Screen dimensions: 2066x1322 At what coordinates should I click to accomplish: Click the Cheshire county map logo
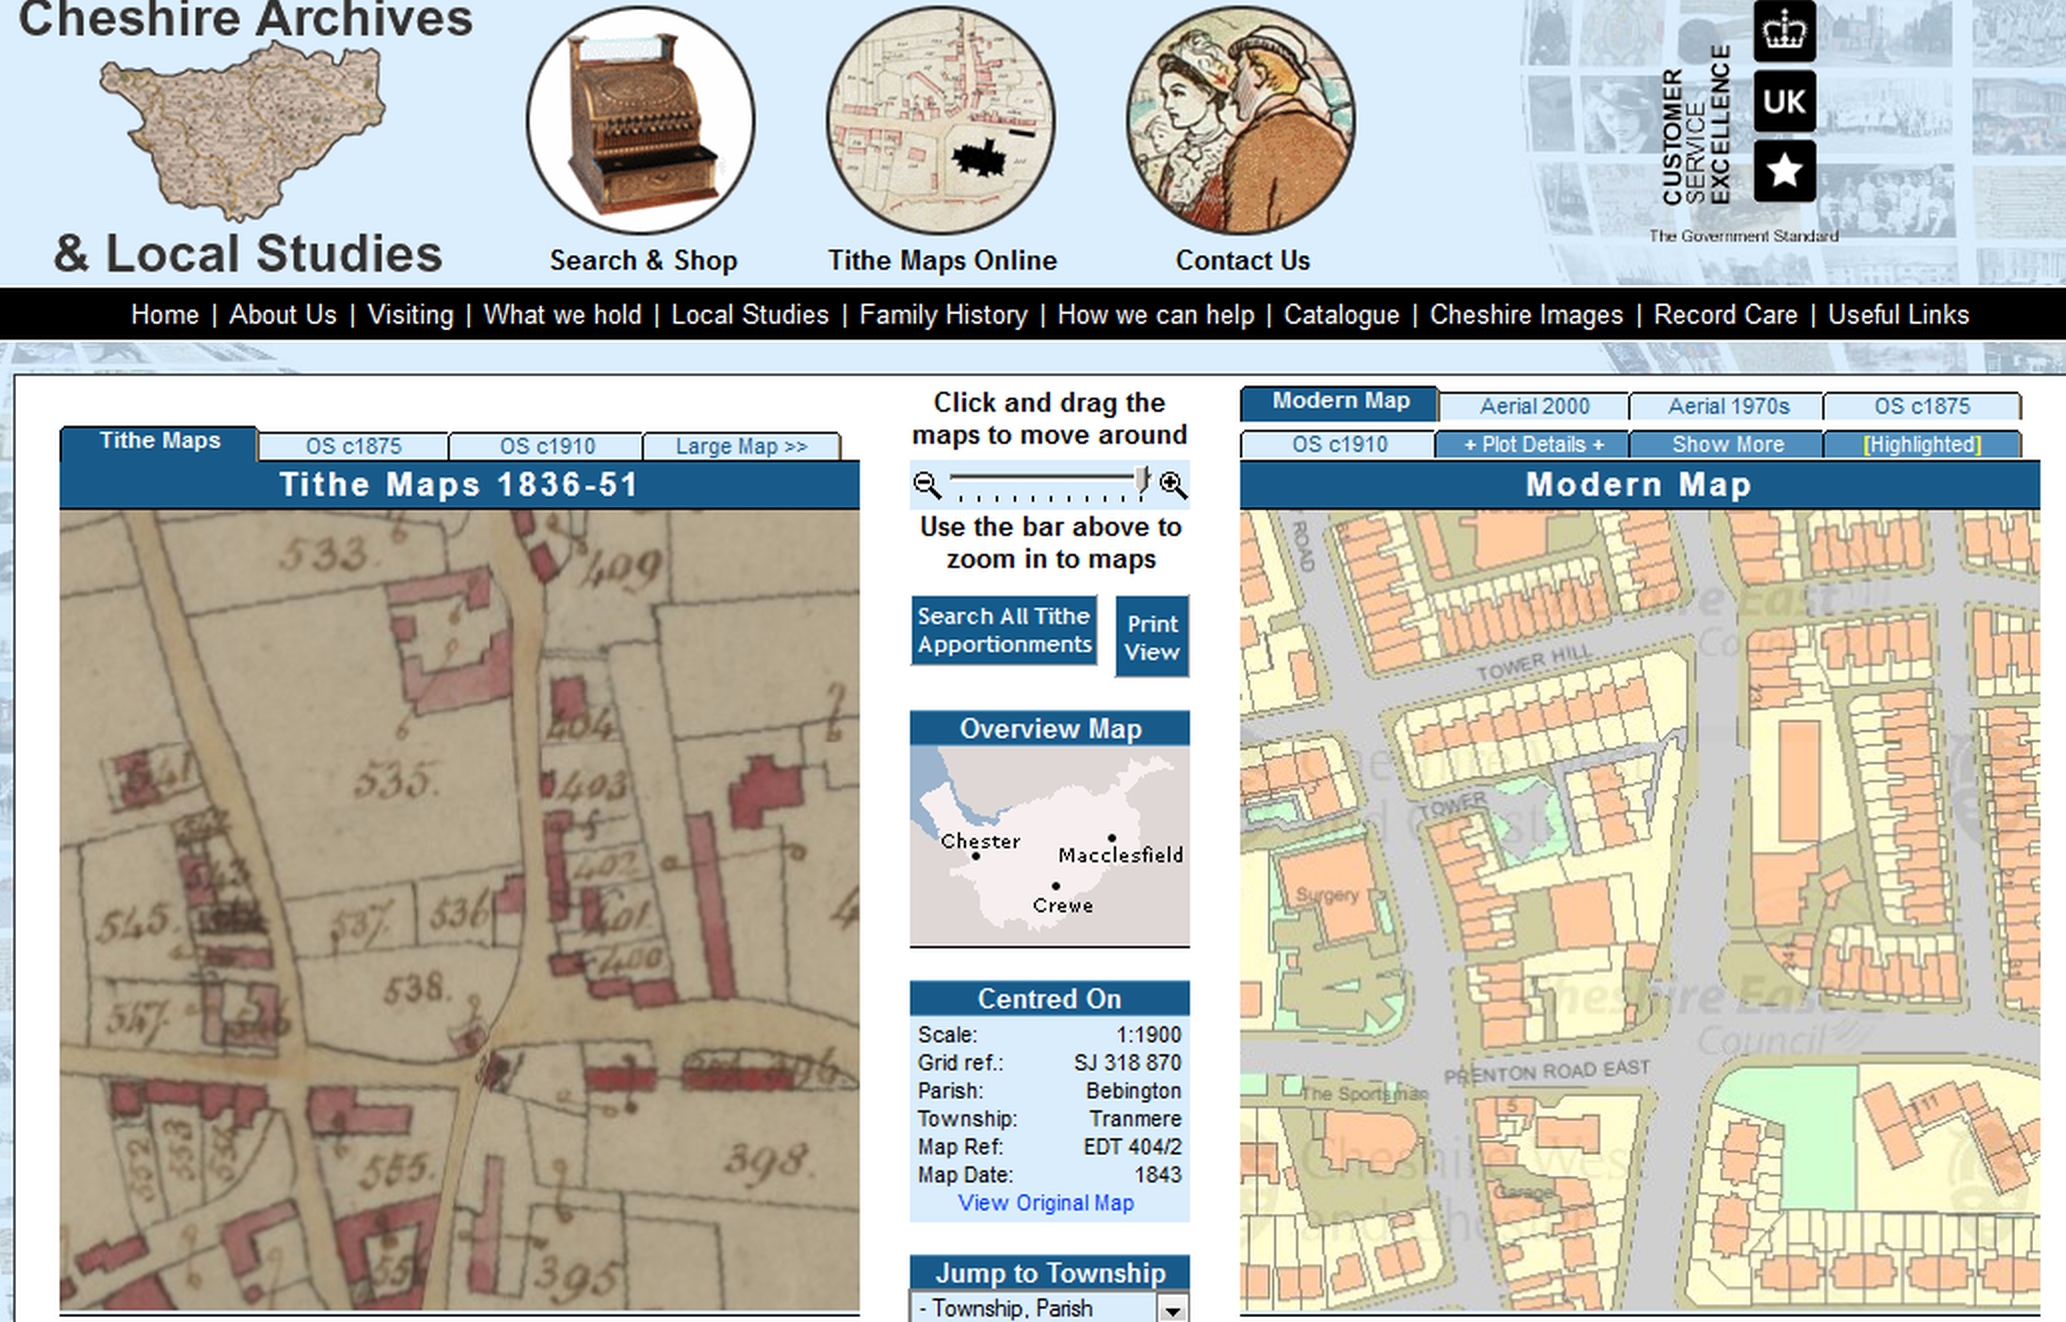coord(242,132)
